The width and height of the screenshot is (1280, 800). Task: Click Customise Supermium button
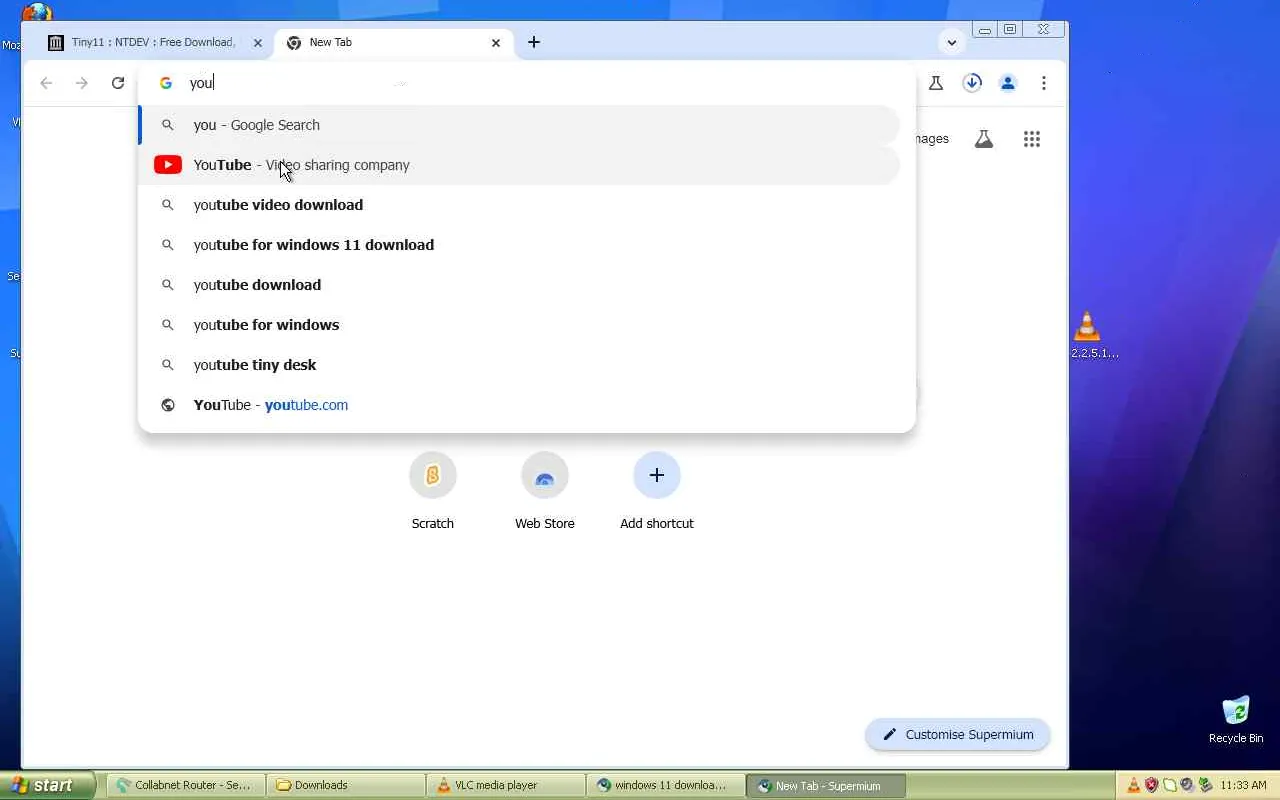pyautogui.click(x=957, y=734)
